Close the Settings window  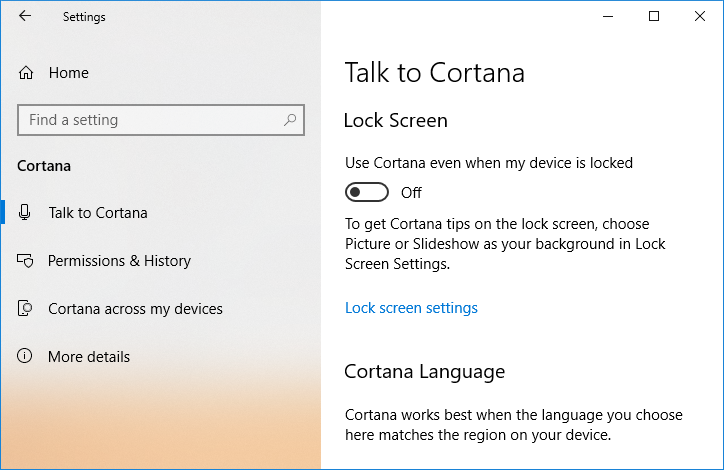pyautogui.click(x=699, y=16)
